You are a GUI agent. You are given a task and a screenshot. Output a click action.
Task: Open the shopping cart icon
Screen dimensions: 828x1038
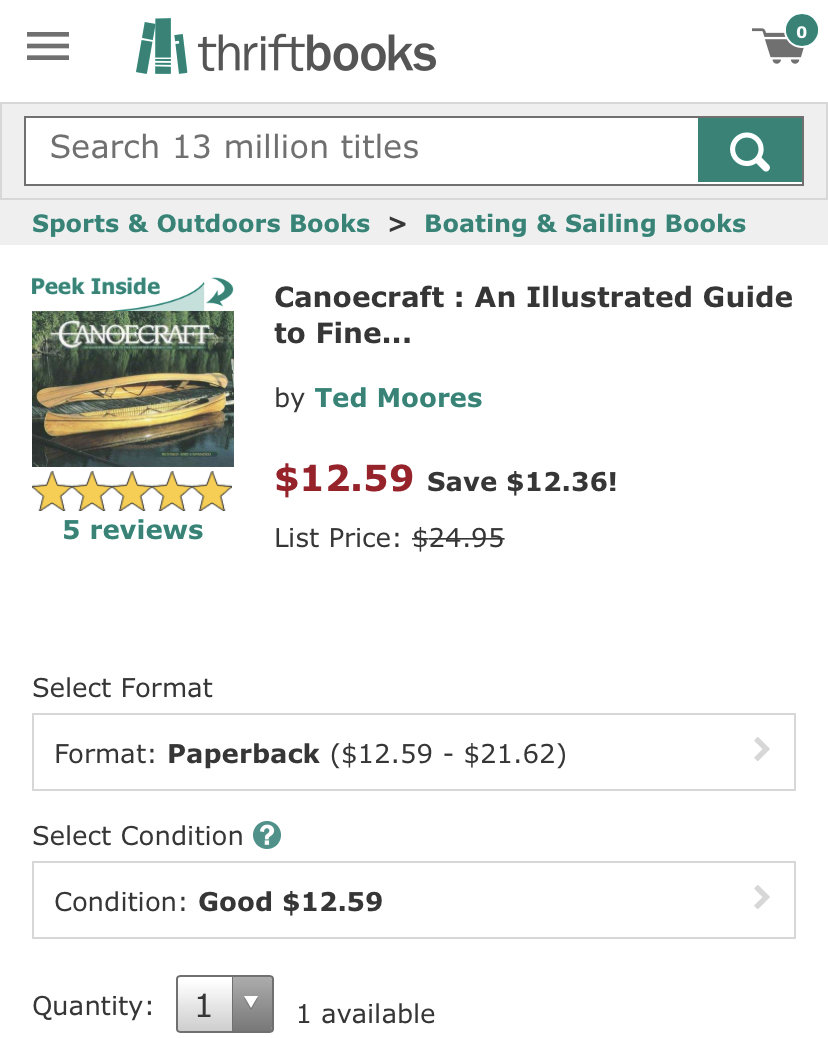tap(778, 46)
